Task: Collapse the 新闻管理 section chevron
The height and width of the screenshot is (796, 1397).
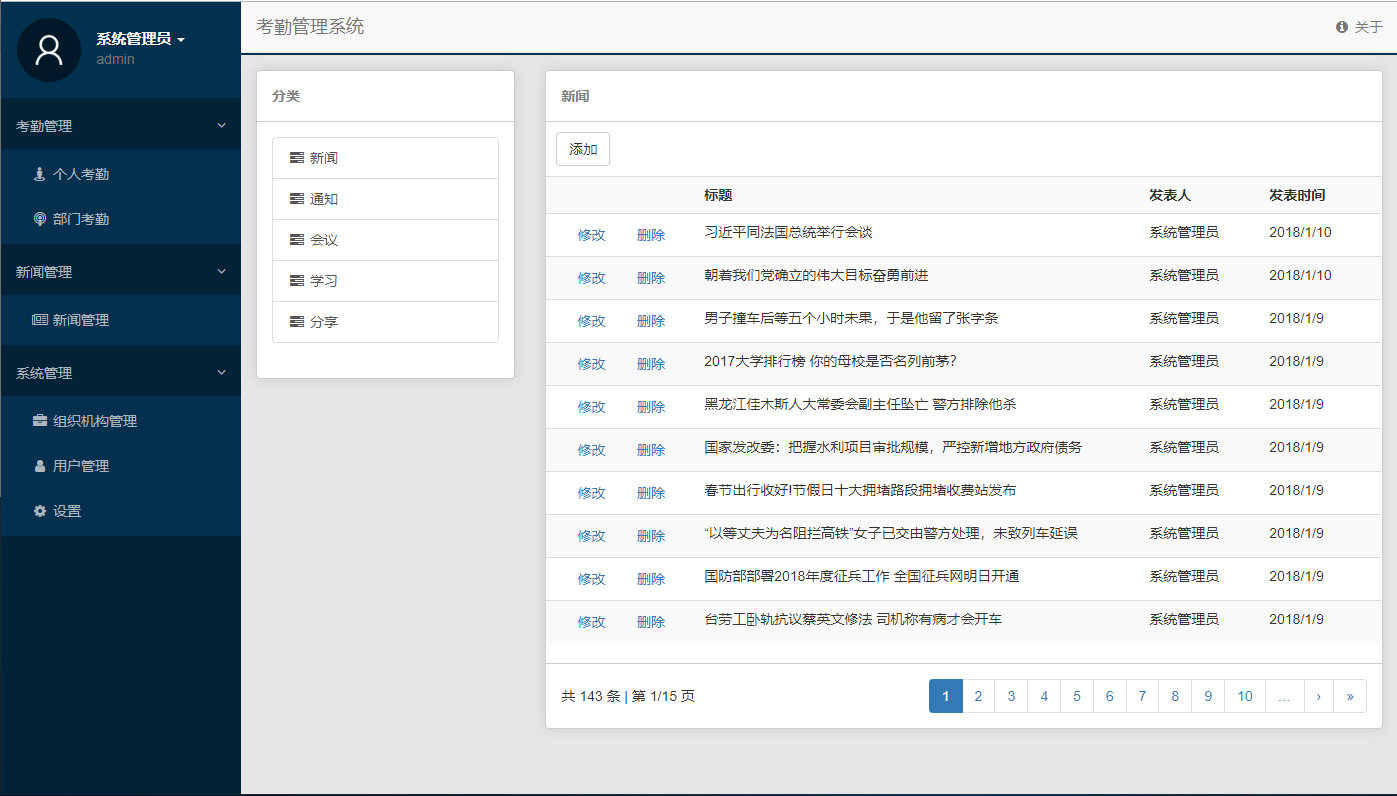Action: pos(221,272)
